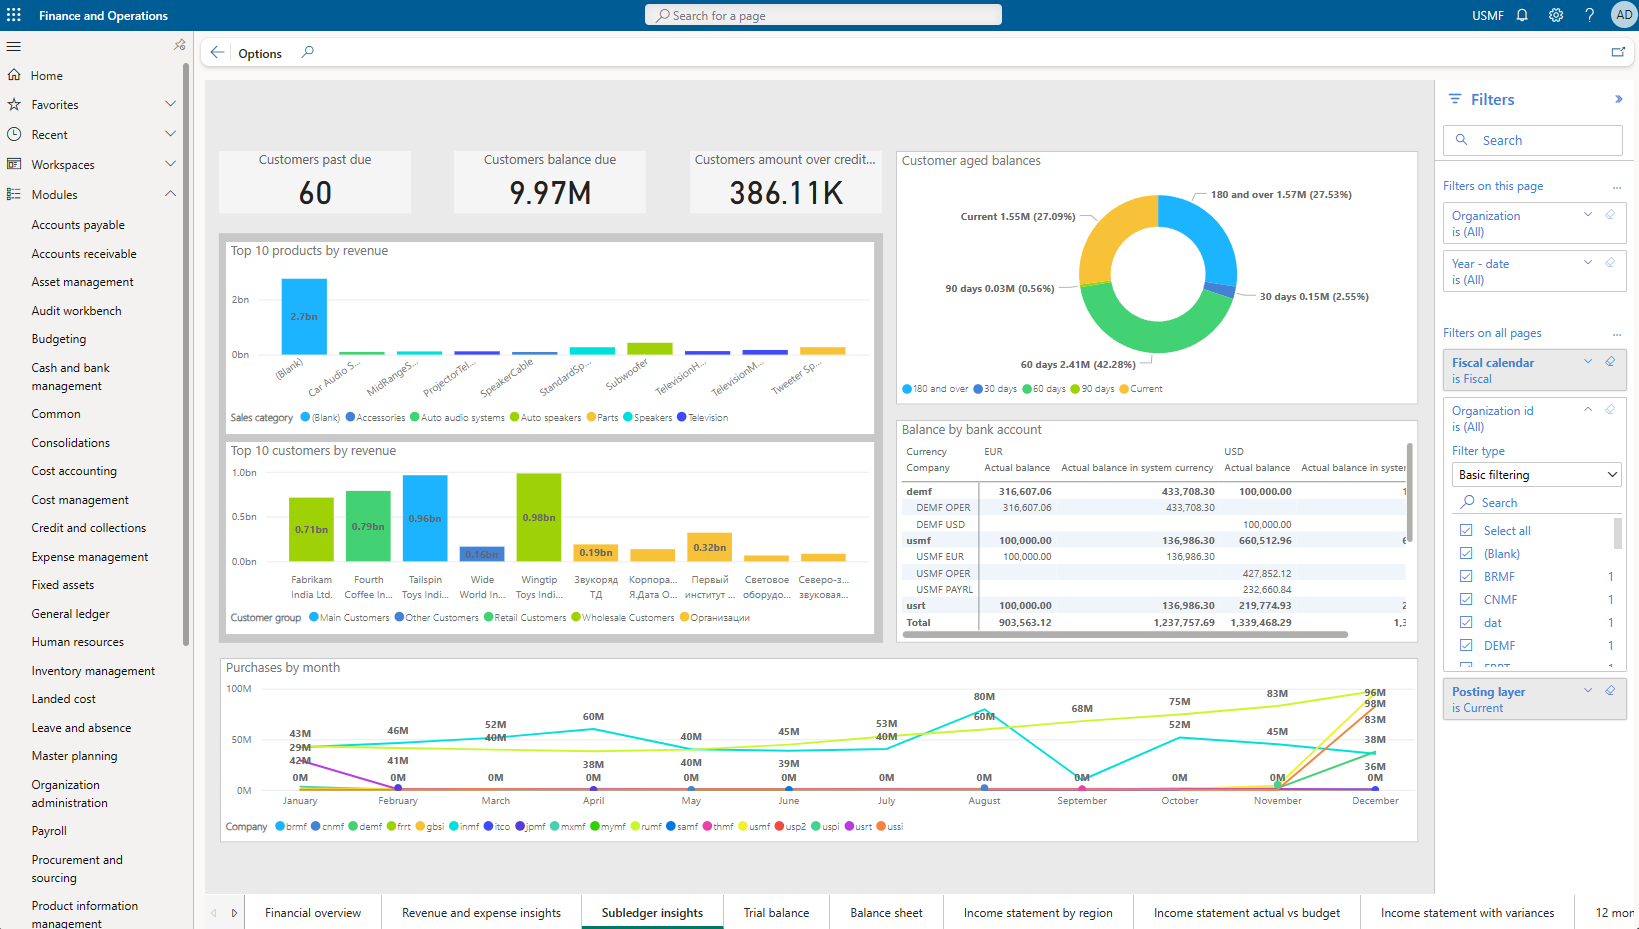Click the Options button in the toolbar

click(x=260, y=52)
